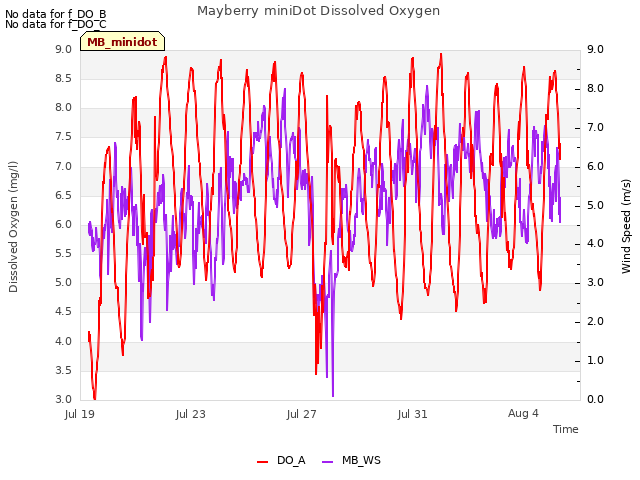The height and width of the screenshot is (480, 640).
Task: Click the MB_WS legend entry
Action: pyautogui.click(x=351, y=460)
